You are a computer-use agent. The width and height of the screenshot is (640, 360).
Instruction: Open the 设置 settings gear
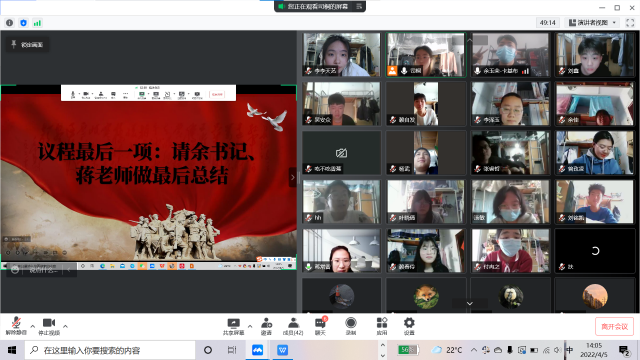point(409,326)
